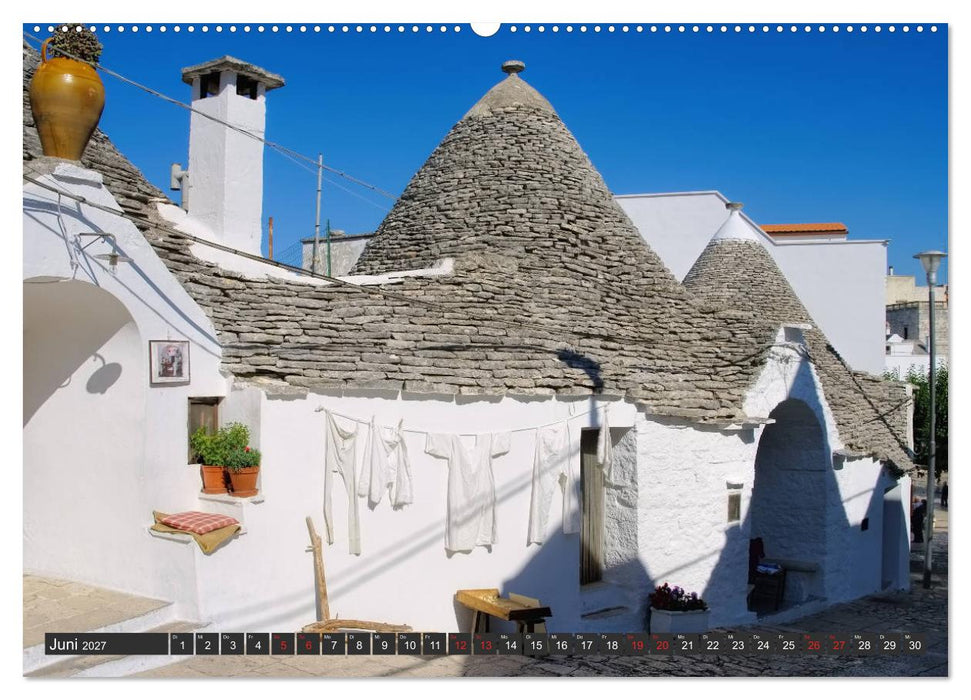971x700 pixels.
Task: Select date 1 in the calendar strip
Action: click(181, 644)
